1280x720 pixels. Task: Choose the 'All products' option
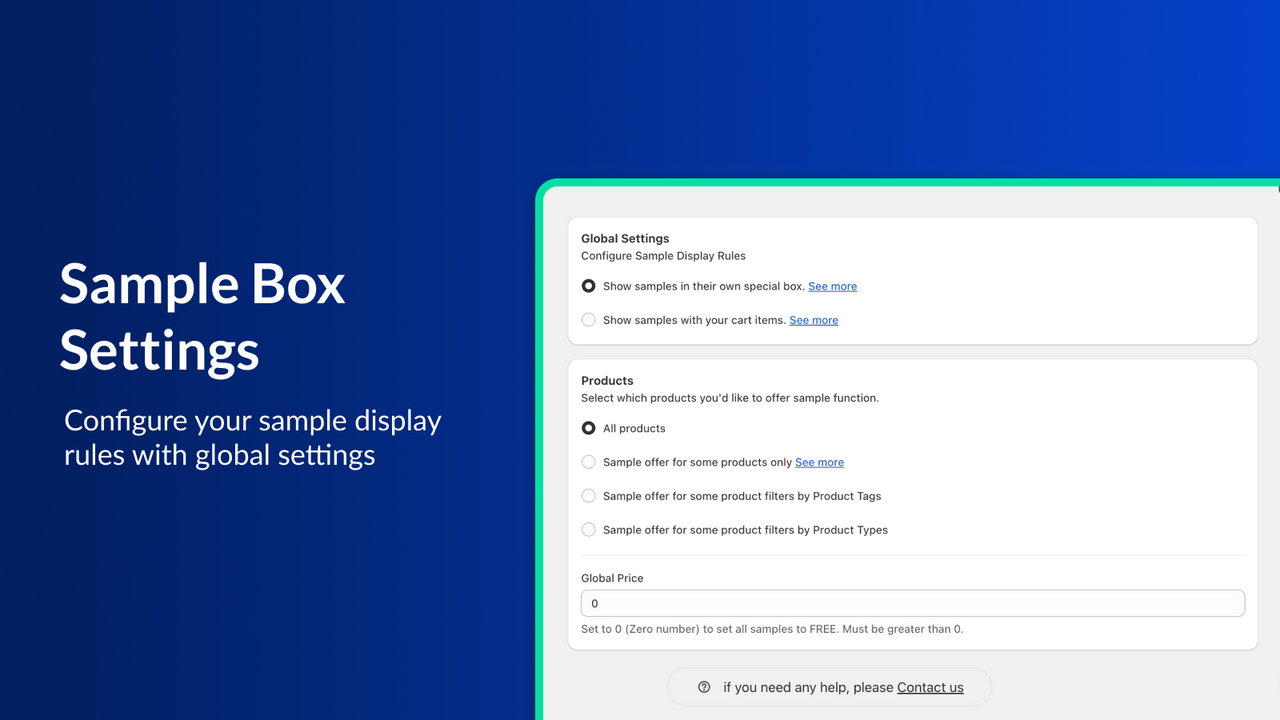coord(588,428)
